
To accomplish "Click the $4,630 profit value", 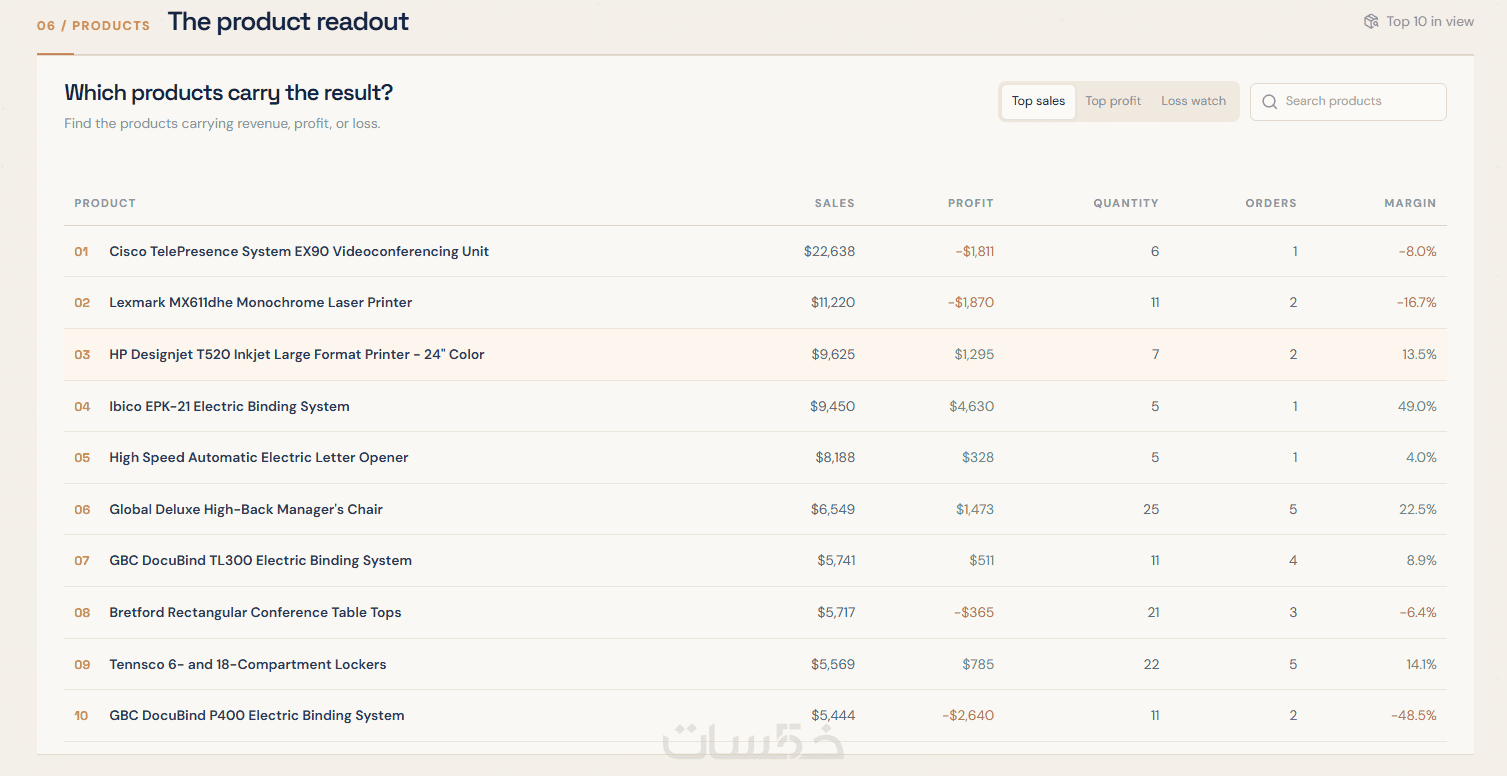I will click(972, 407).
